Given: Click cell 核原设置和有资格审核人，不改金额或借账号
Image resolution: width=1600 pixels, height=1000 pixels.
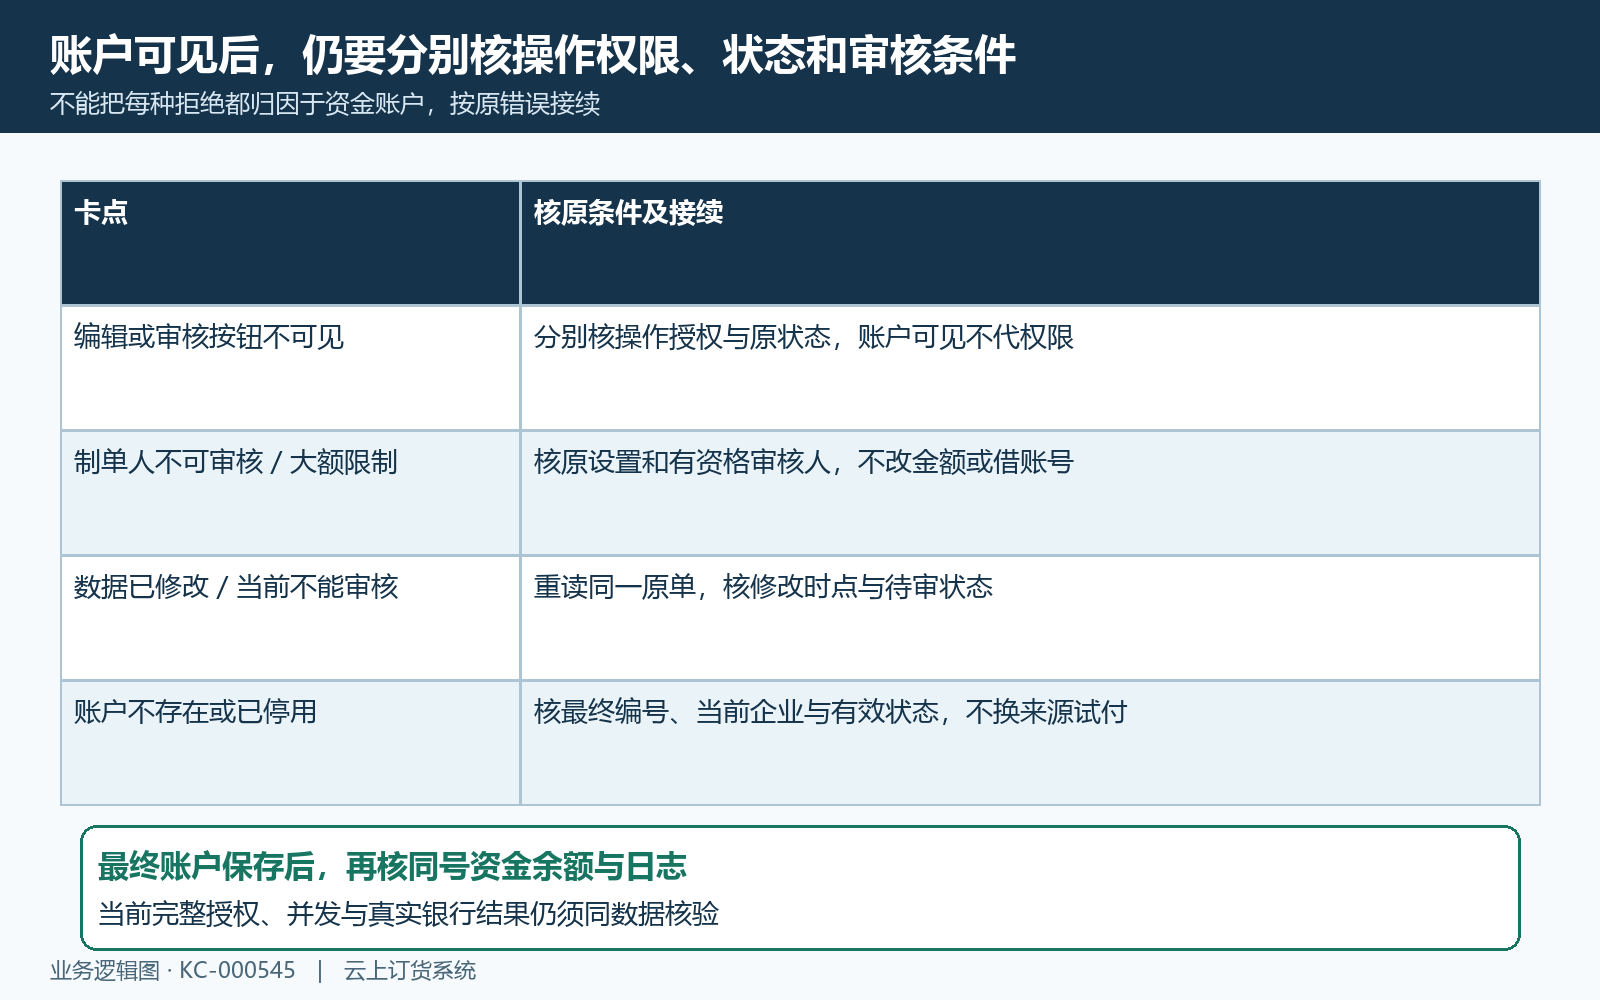Looking at the screenshot, I should tap(1030, 493).
